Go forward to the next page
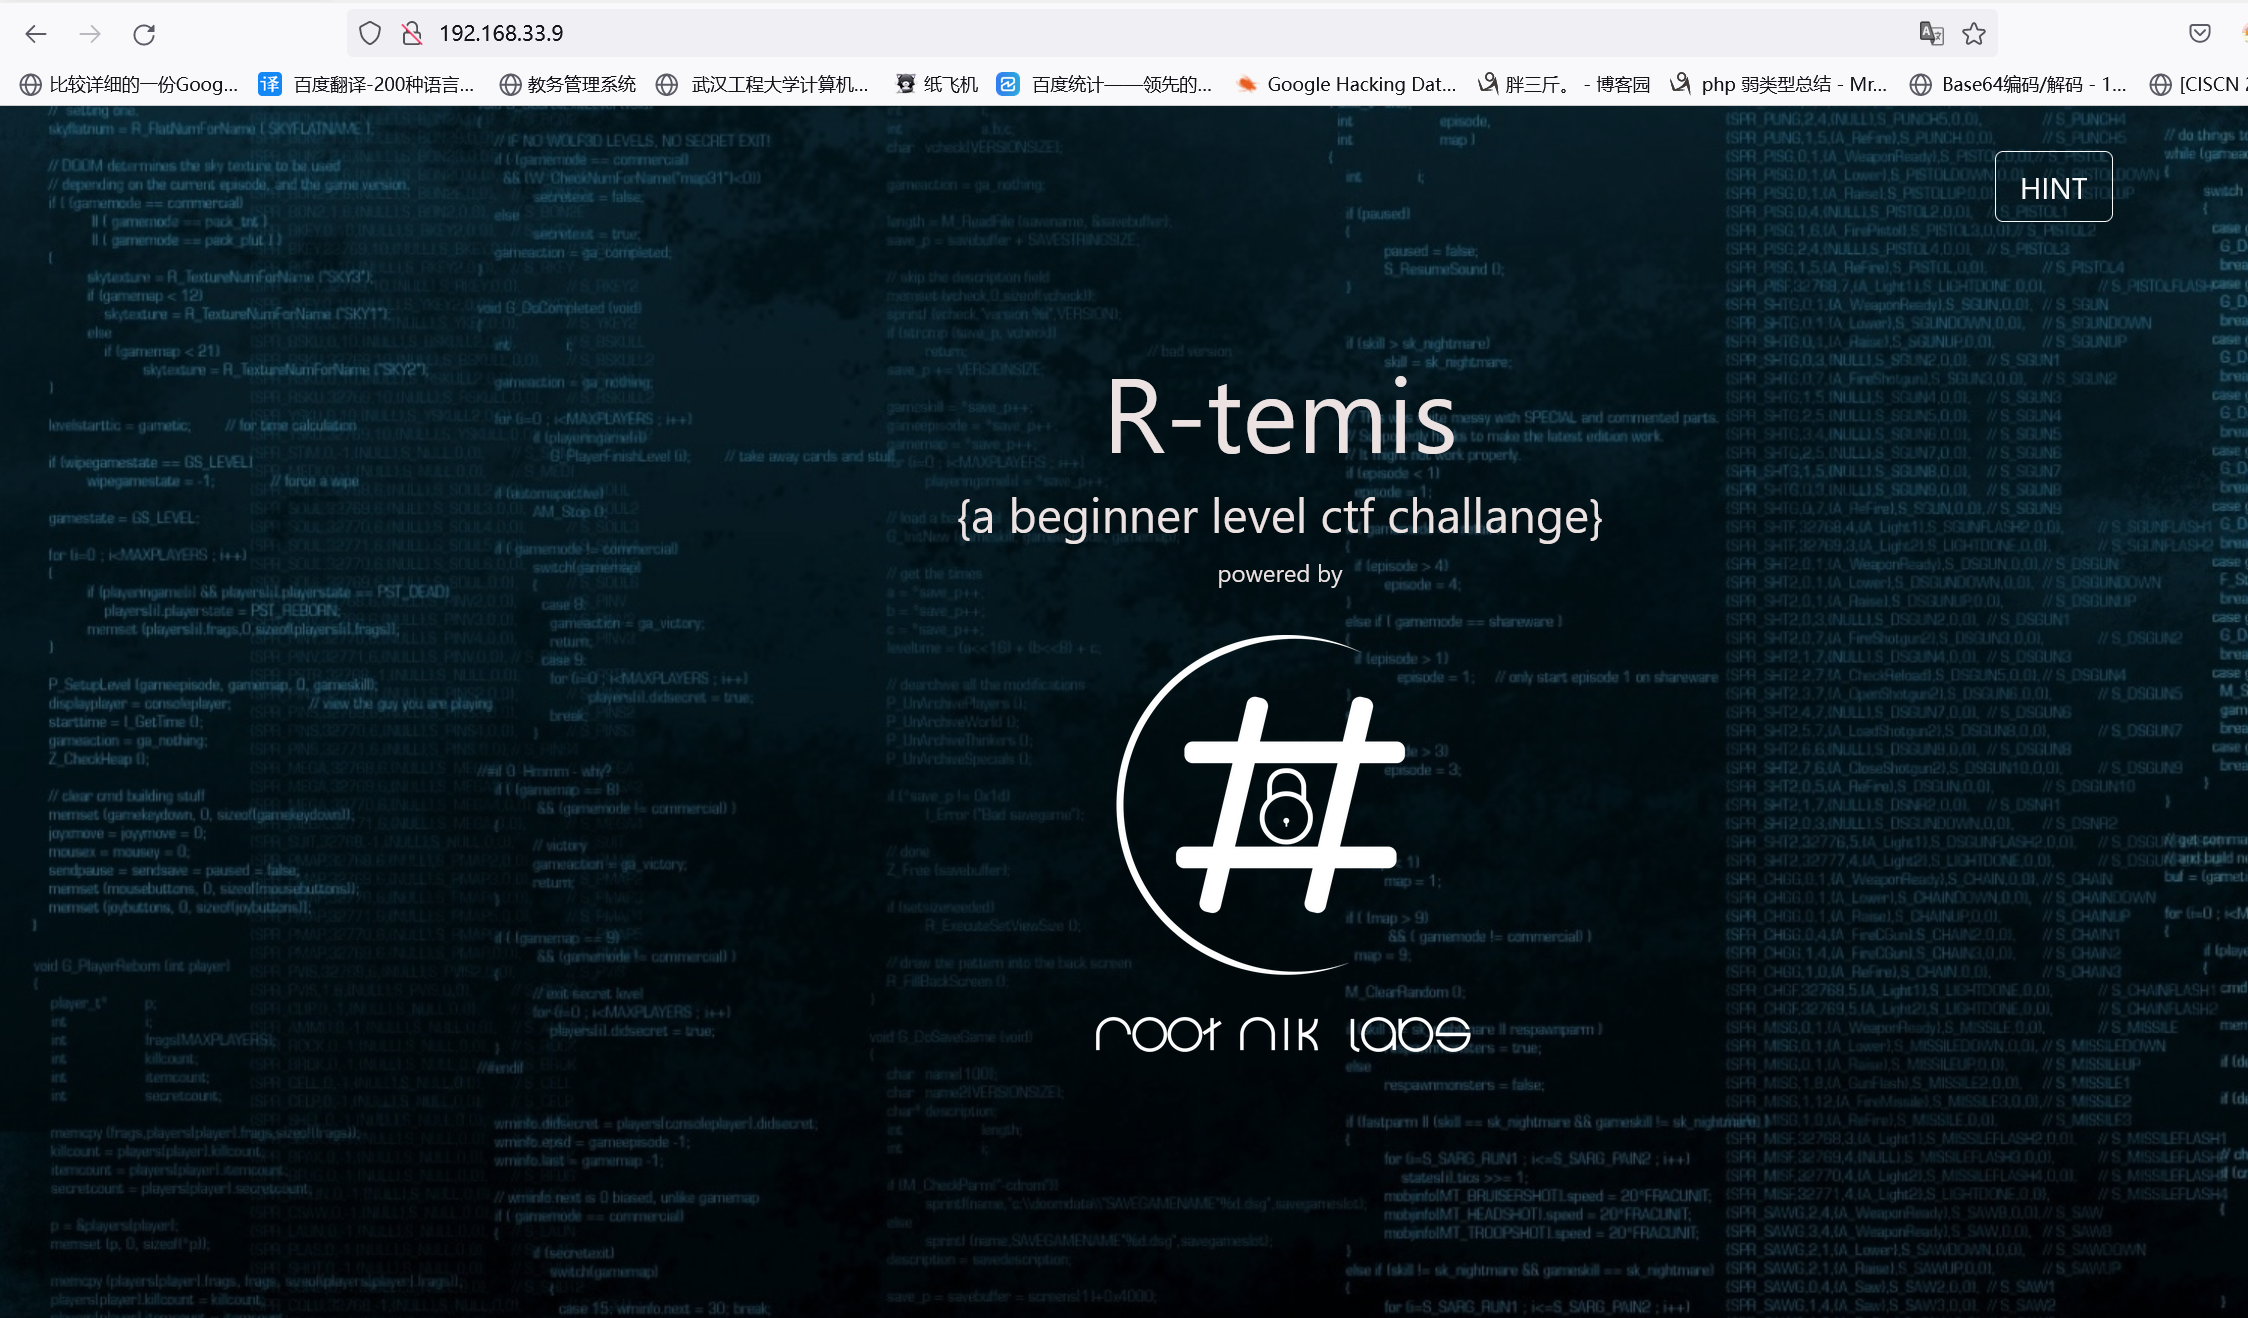 90,34
